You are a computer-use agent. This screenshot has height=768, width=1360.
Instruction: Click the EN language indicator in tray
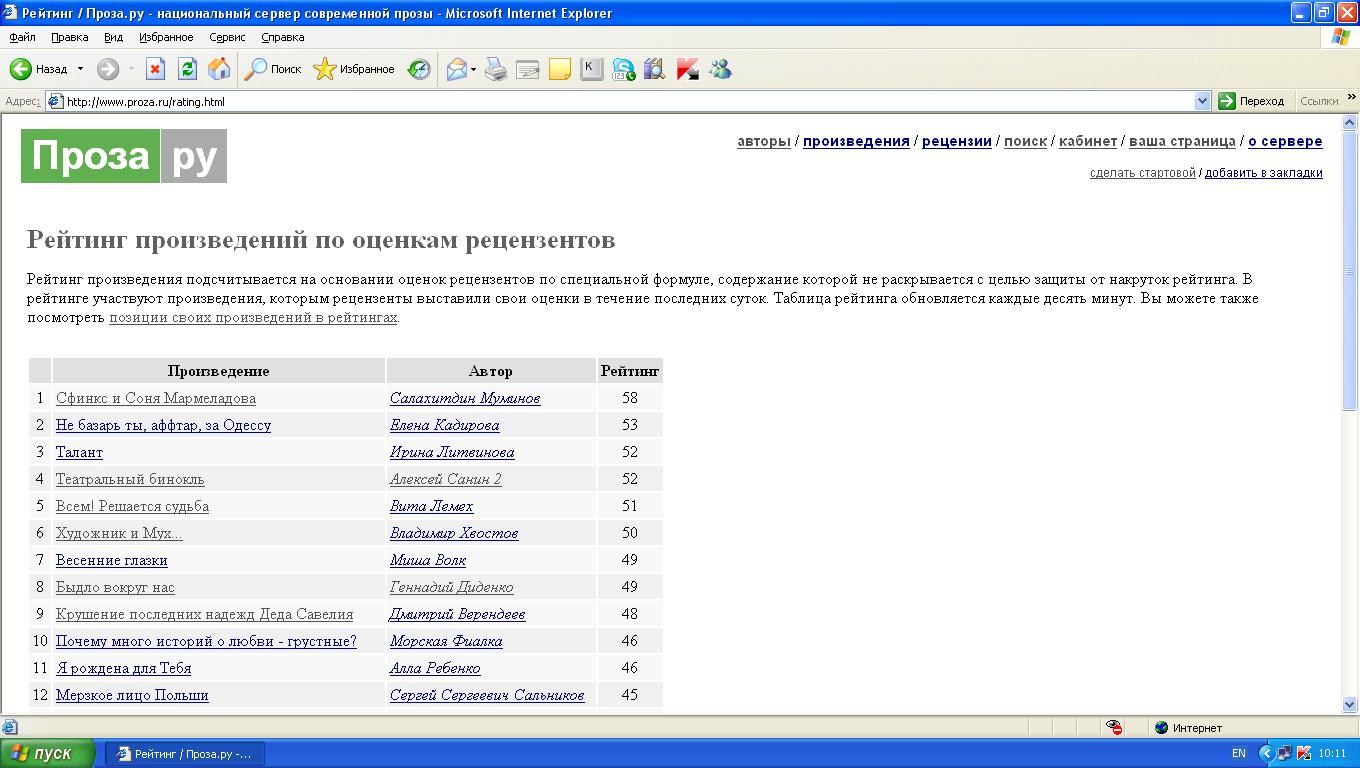point(1239,753)
